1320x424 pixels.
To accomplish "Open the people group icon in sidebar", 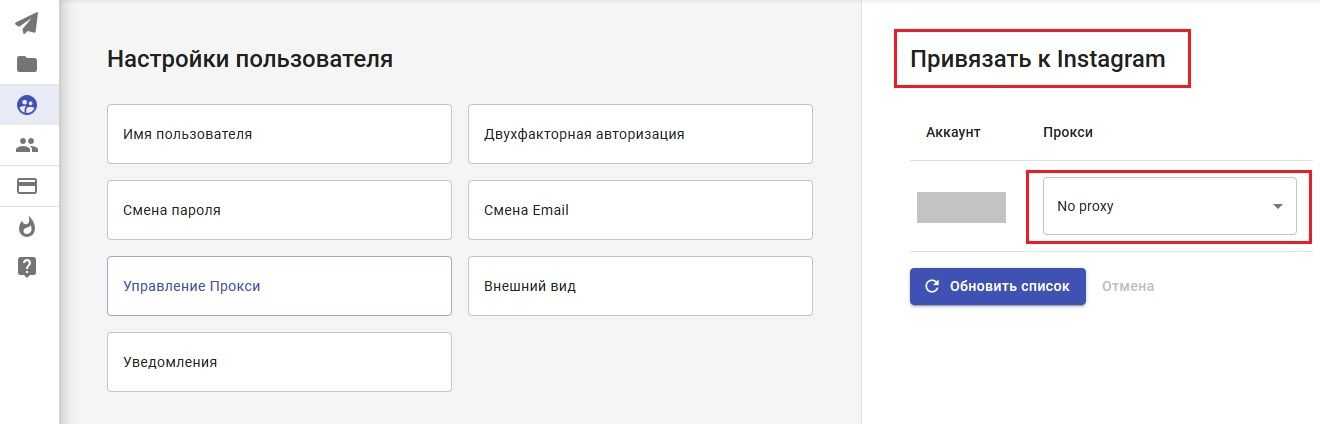I will [x=27, y=146].
